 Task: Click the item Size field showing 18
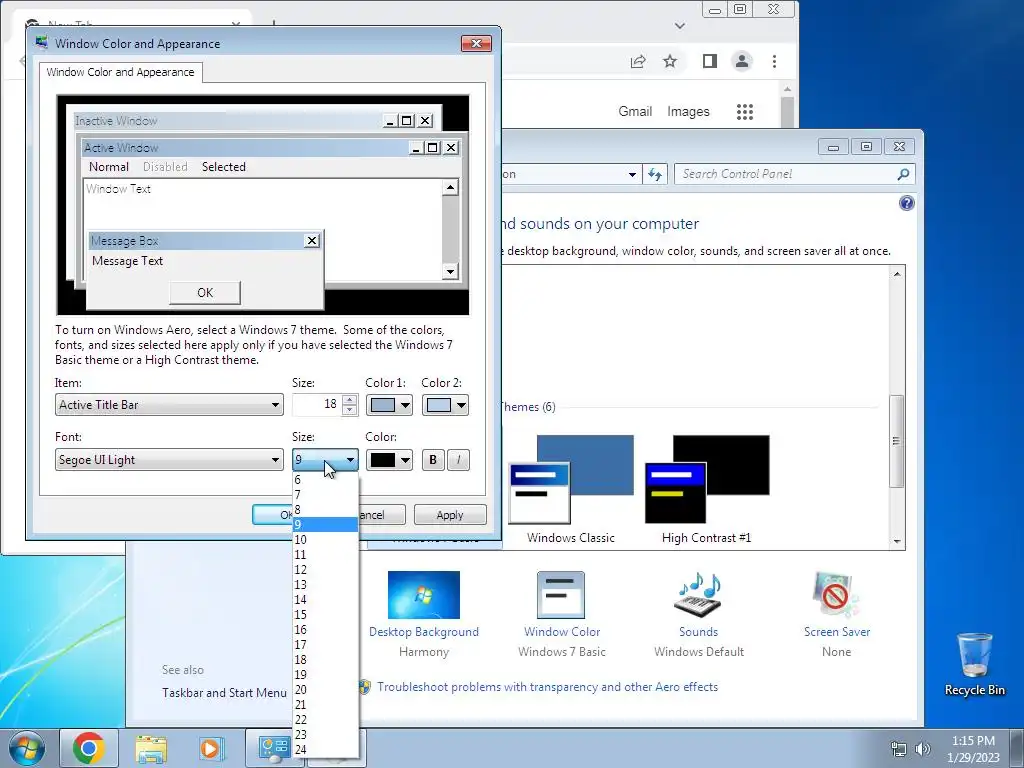[317, 405]
